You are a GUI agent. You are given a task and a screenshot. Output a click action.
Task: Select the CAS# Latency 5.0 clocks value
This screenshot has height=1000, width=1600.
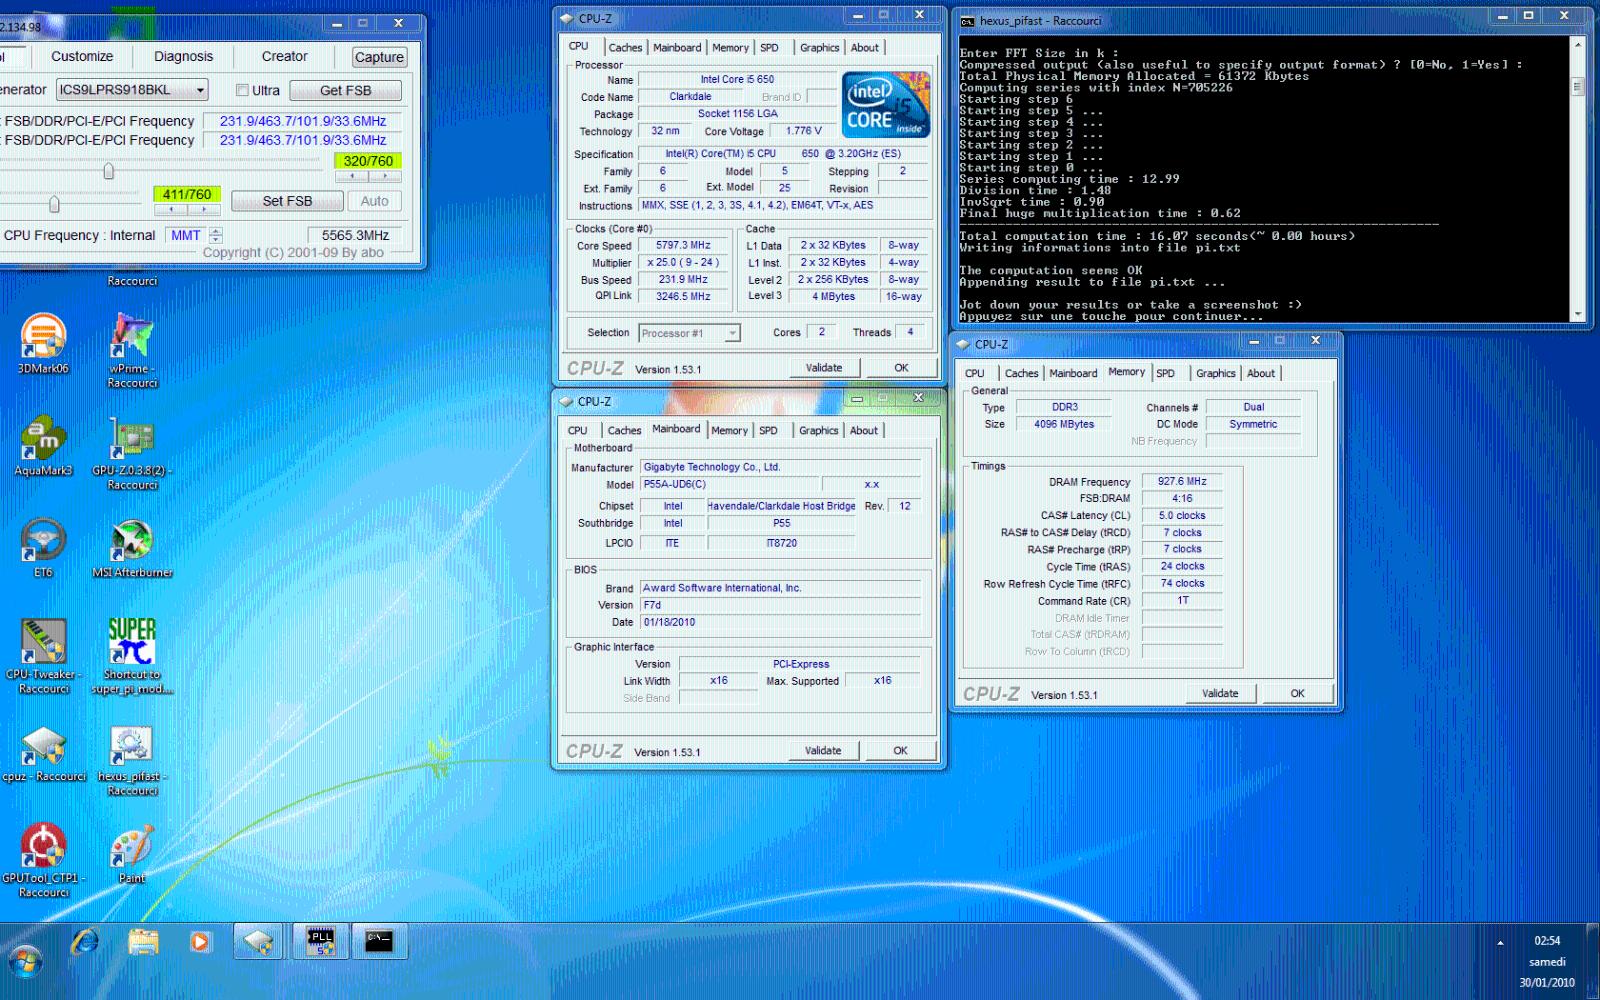click(x=1182, y=516)
